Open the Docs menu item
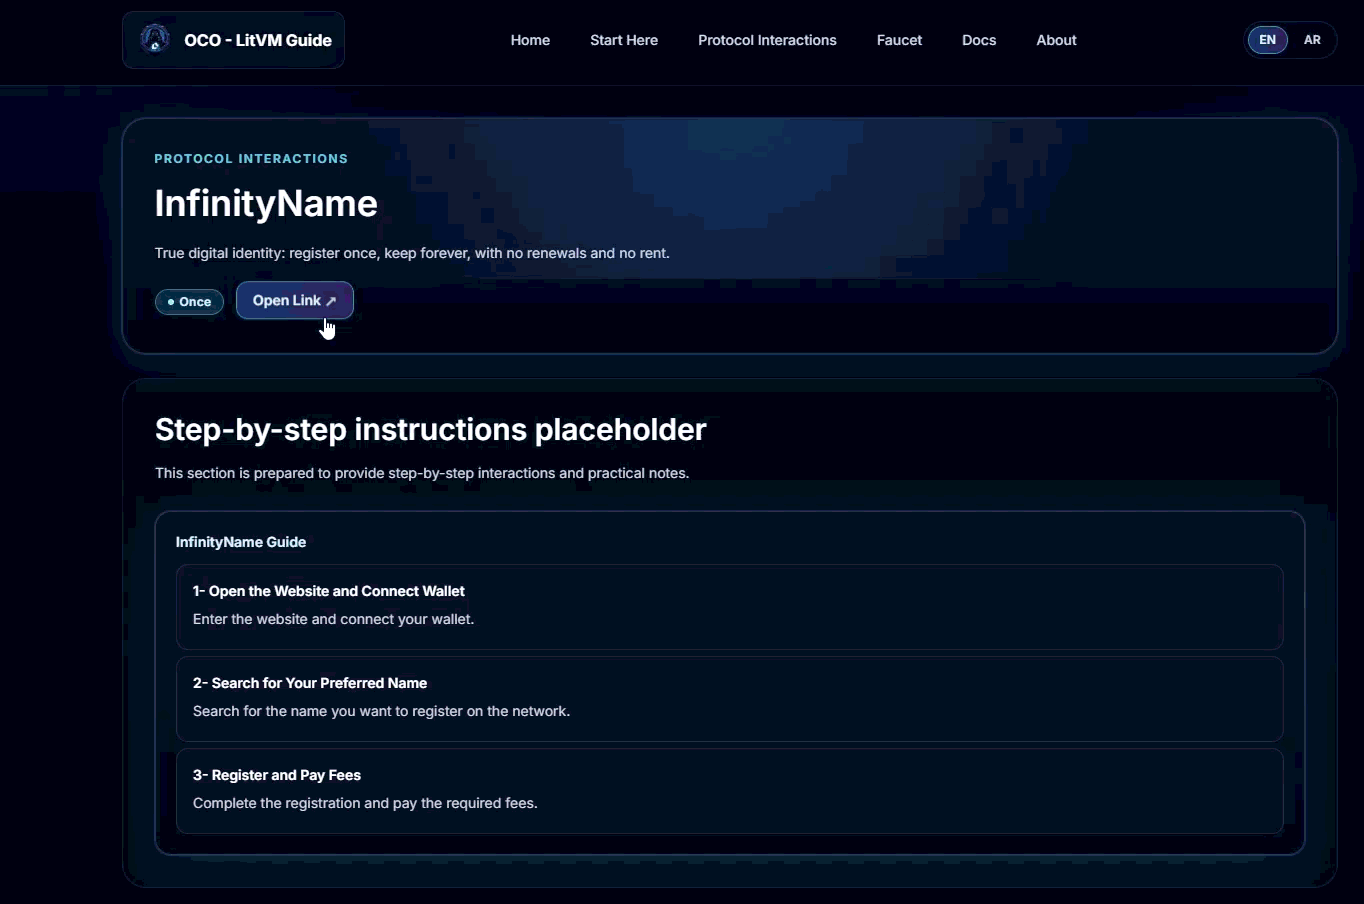 click(x=978, y=40)
